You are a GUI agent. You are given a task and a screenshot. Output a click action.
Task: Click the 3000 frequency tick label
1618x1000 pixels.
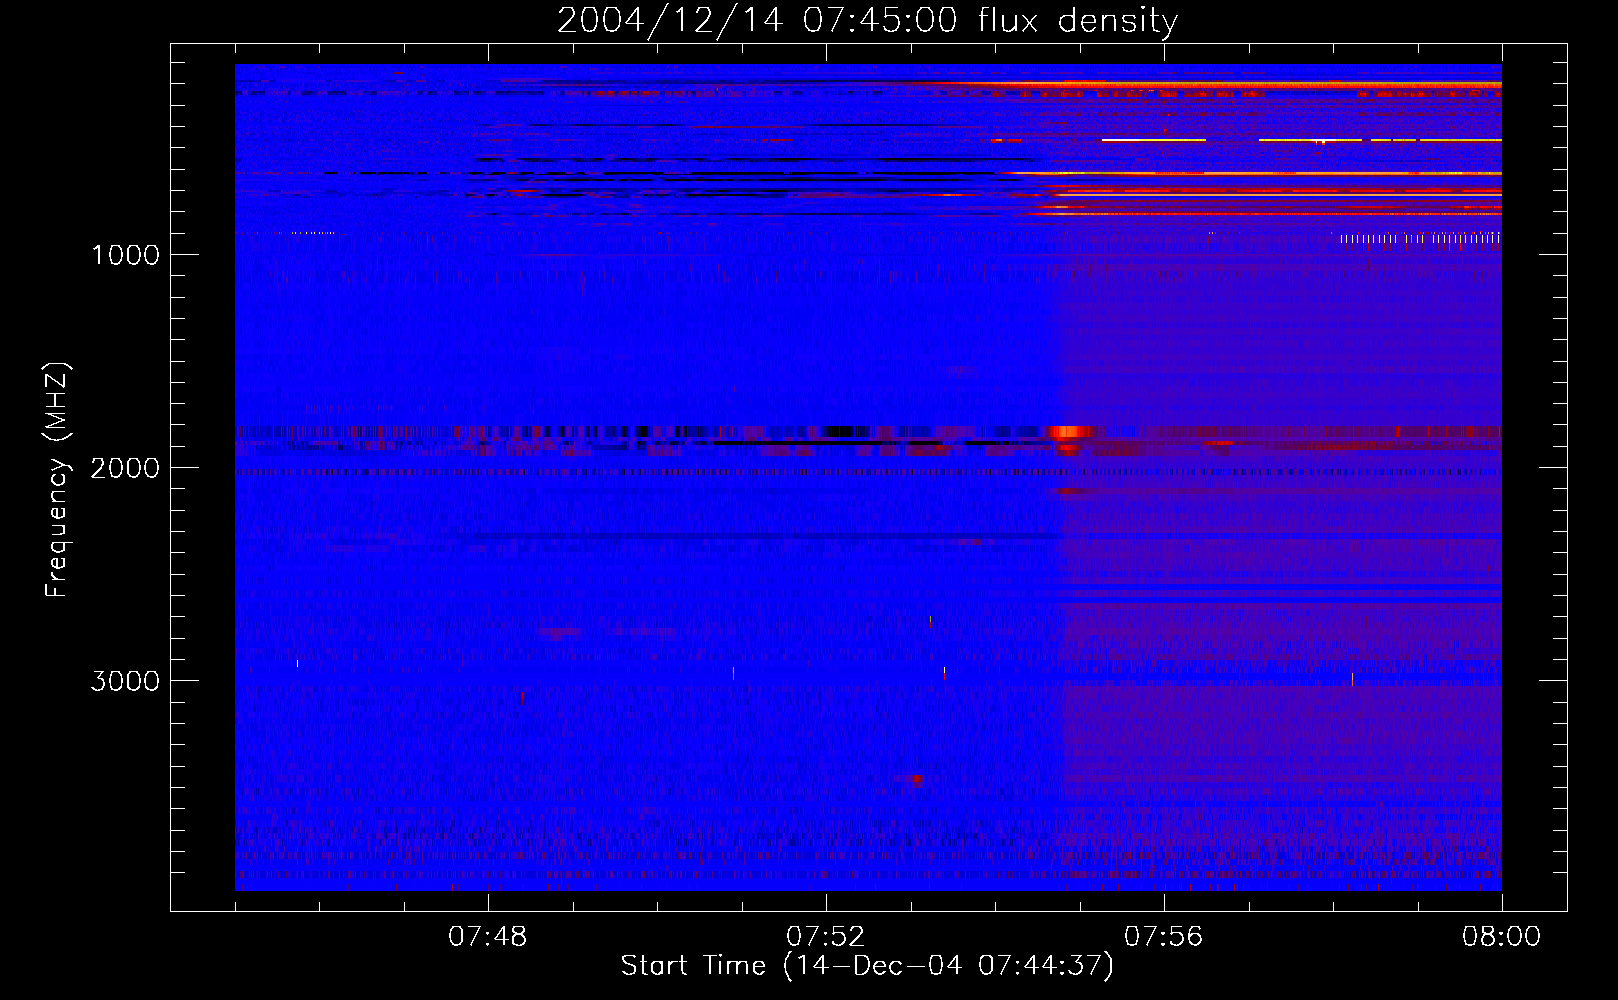125,681
